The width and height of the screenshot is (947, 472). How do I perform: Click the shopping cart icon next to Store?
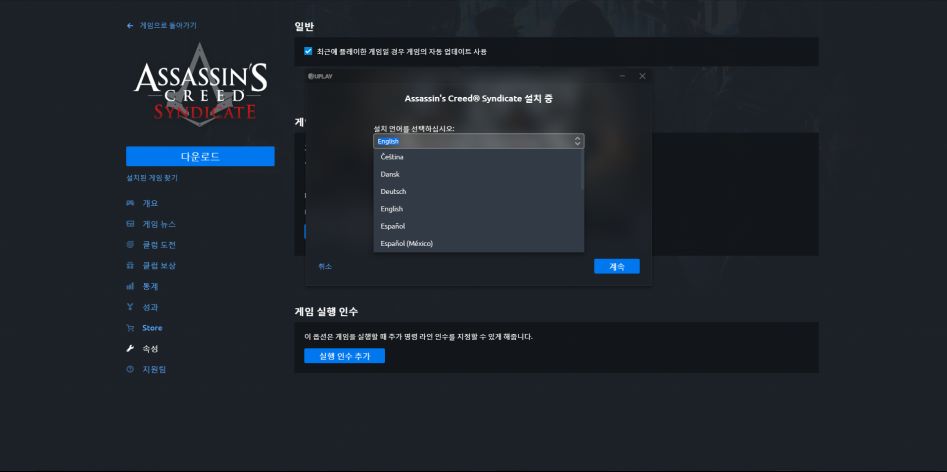click(130, 328)
